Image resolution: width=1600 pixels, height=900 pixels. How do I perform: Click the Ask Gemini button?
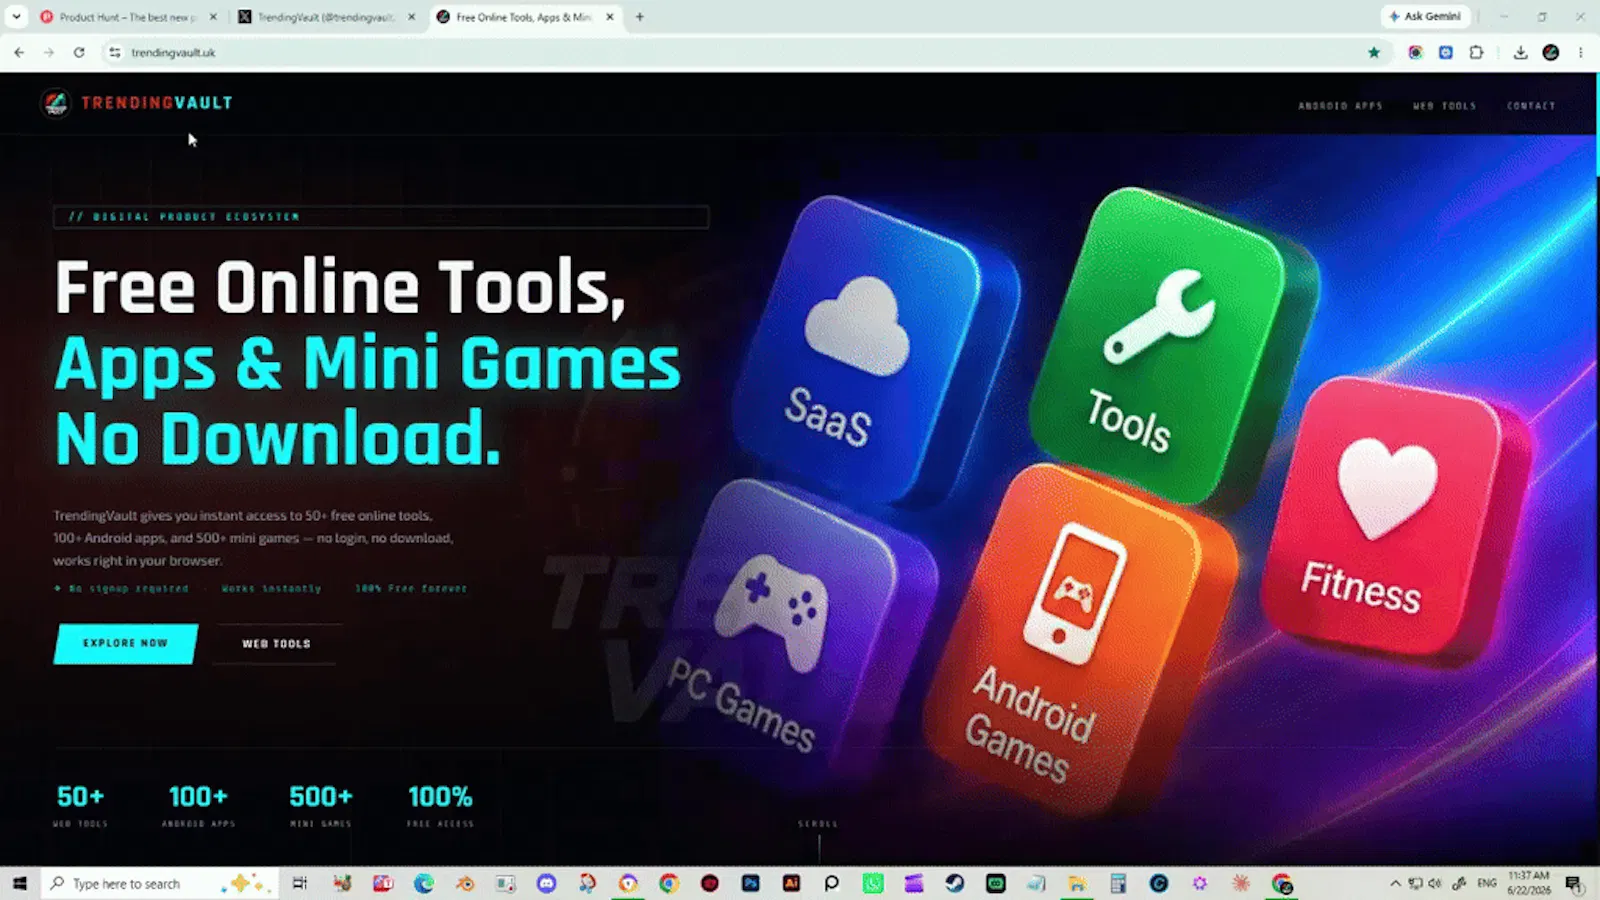(1426, 16)
